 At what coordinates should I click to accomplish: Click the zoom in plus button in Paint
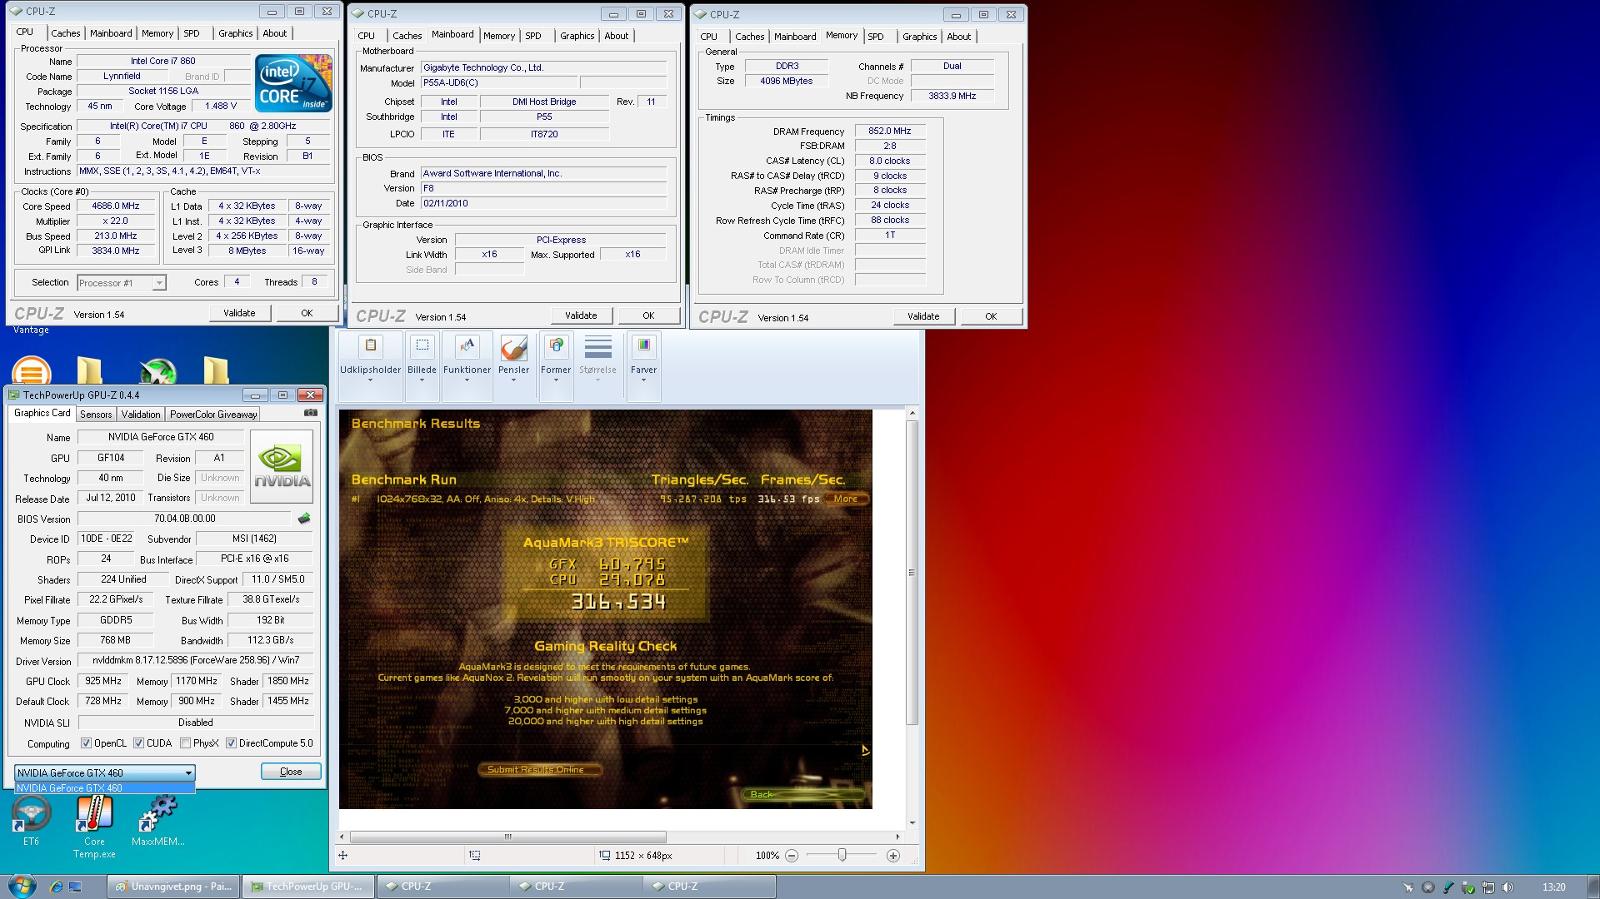click(x=893, y=856)
